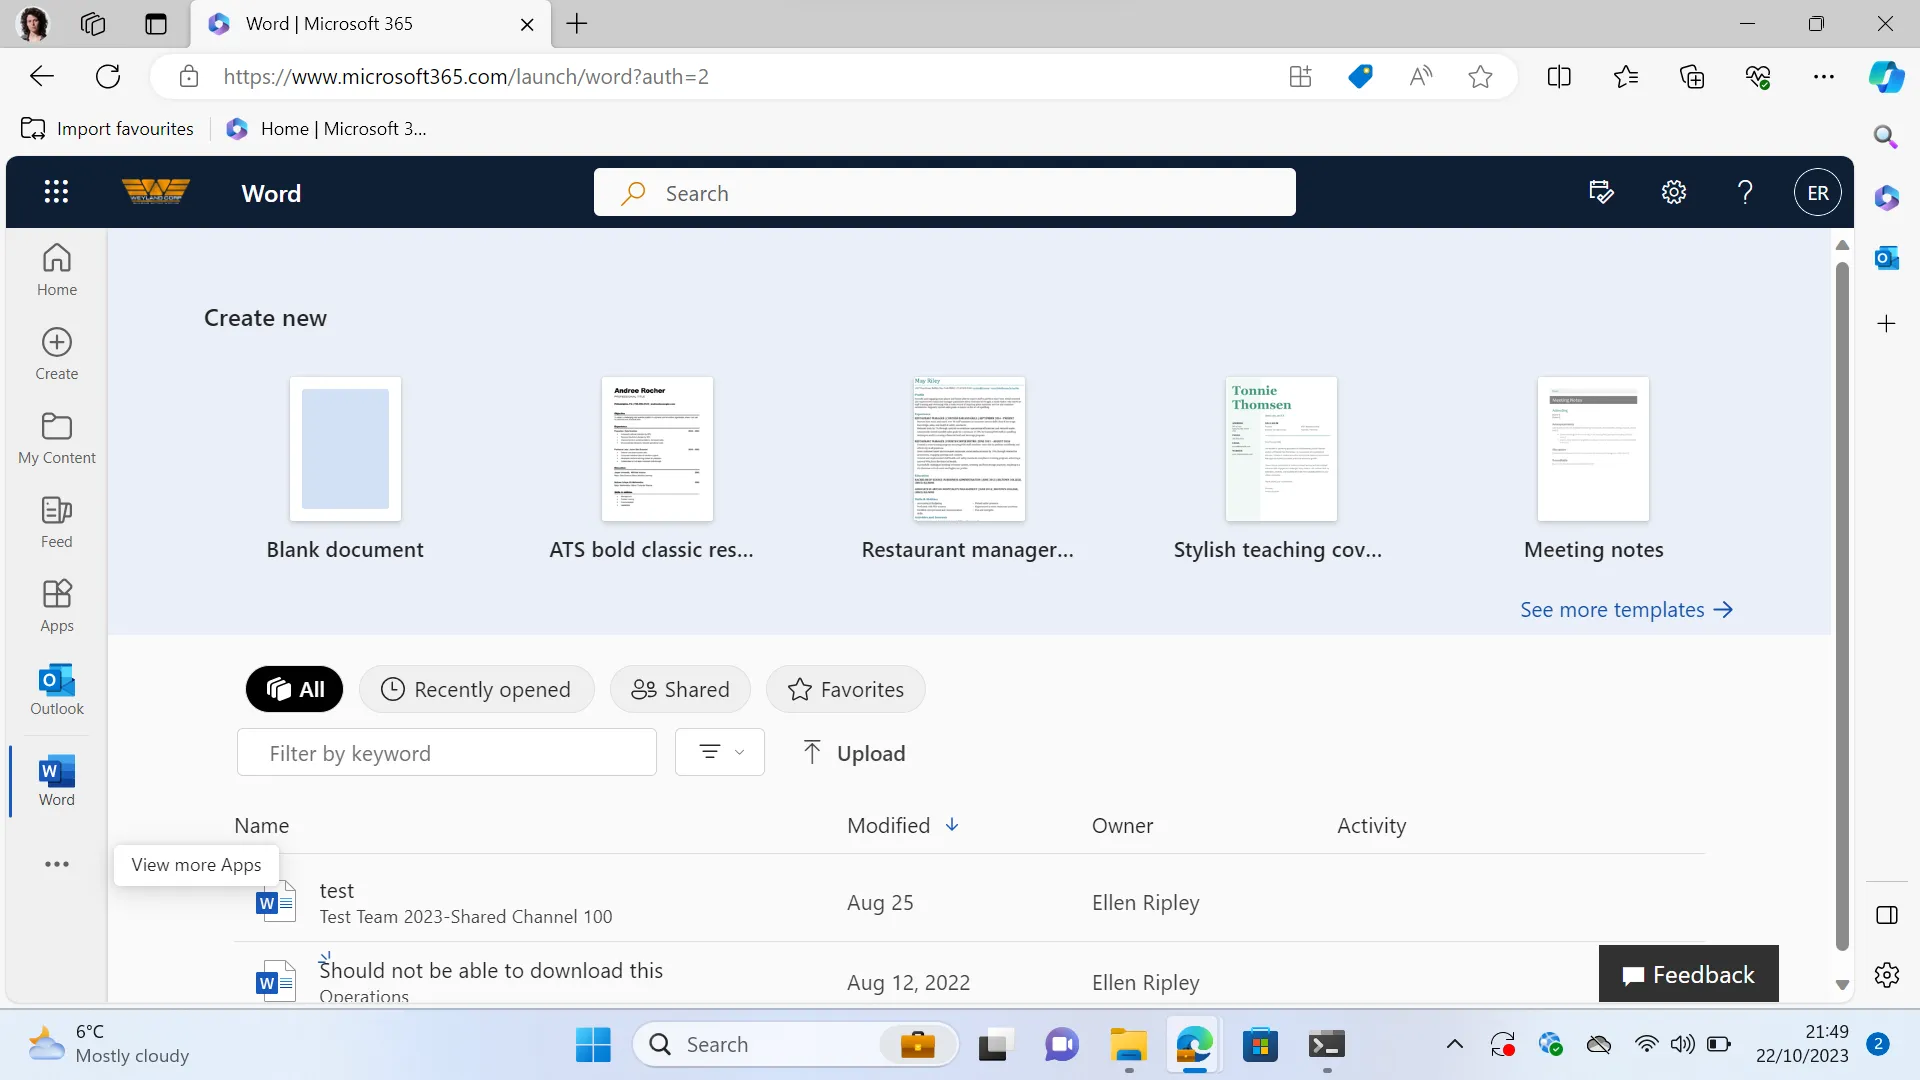
Task: Click the Filter by keyword field
Action: coord(447,752)
